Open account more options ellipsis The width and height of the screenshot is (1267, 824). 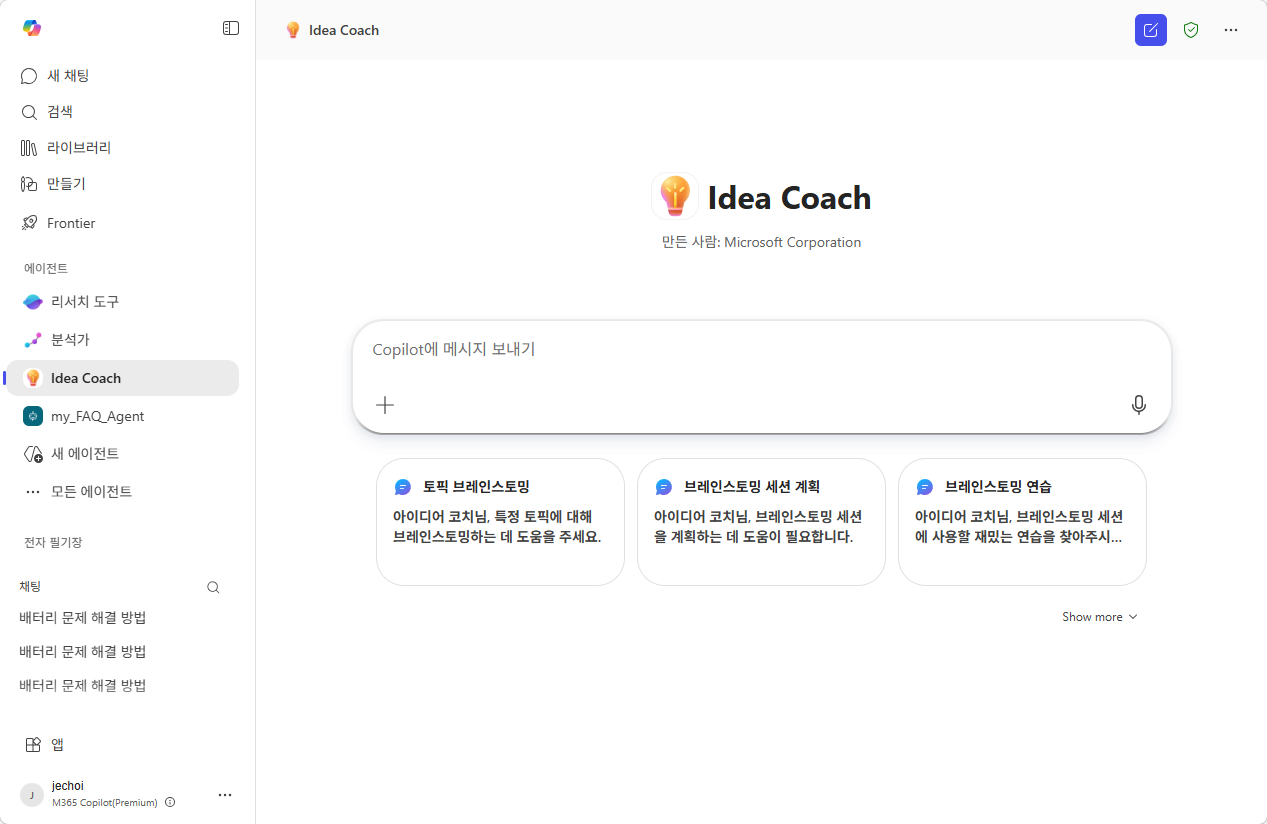tap(225, 795)
